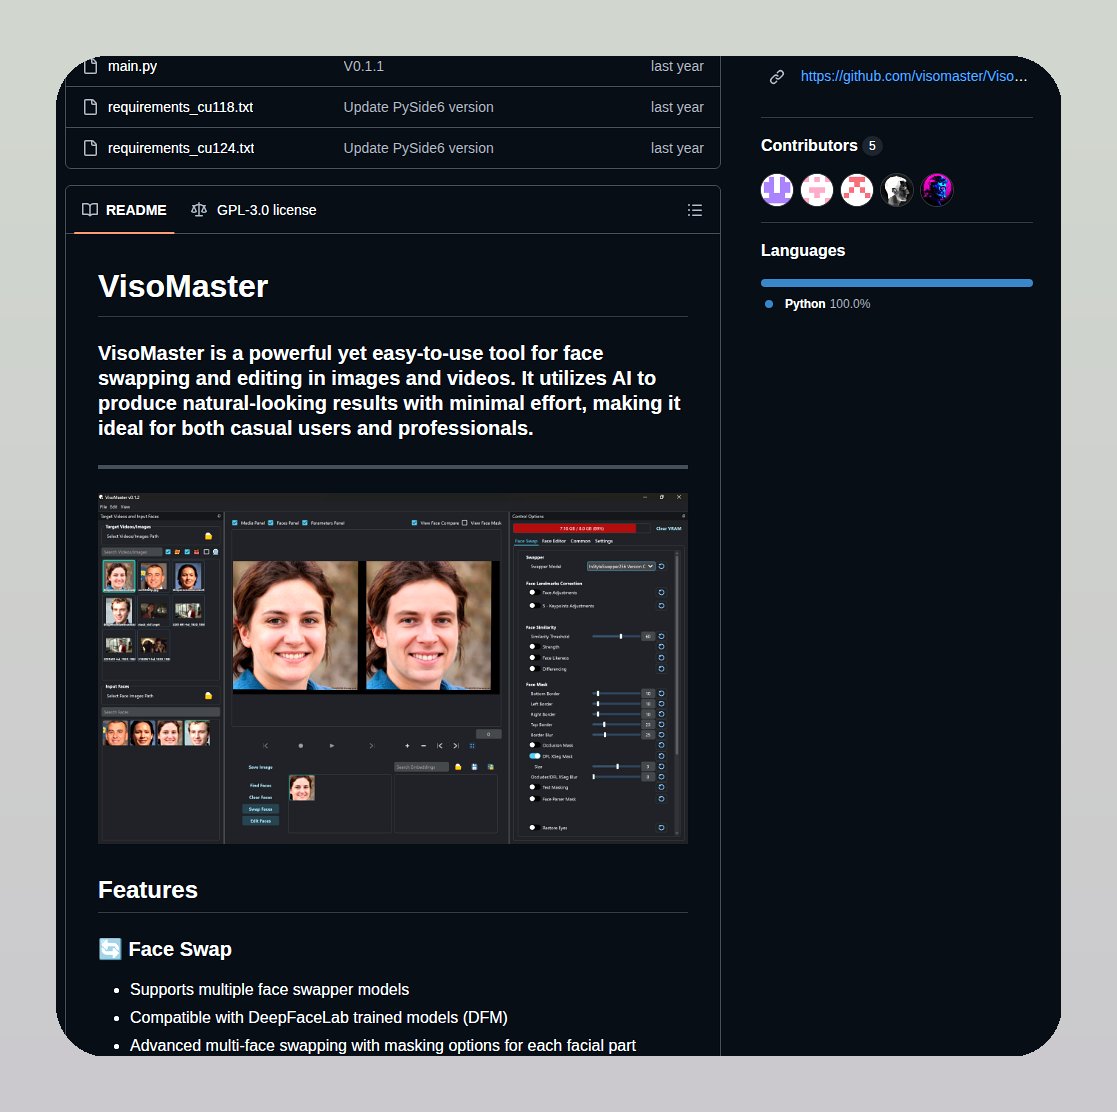Click the Face Swap arrows emoji
Viewport: 1117px width, 1112px height.
[x=110, y=949]
